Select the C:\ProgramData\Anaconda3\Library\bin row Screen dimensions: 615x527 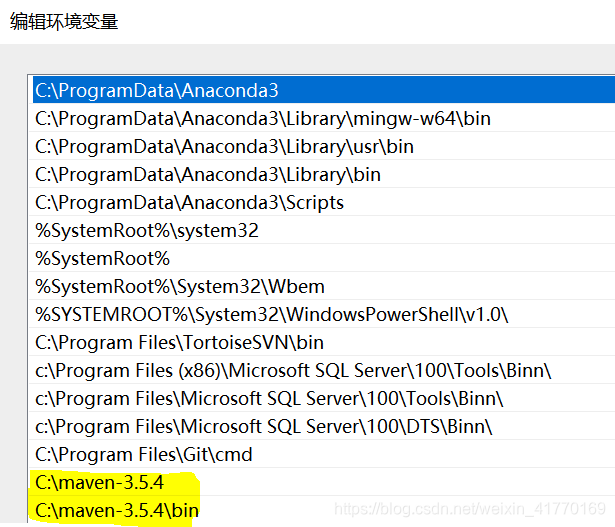click(324, 174)
